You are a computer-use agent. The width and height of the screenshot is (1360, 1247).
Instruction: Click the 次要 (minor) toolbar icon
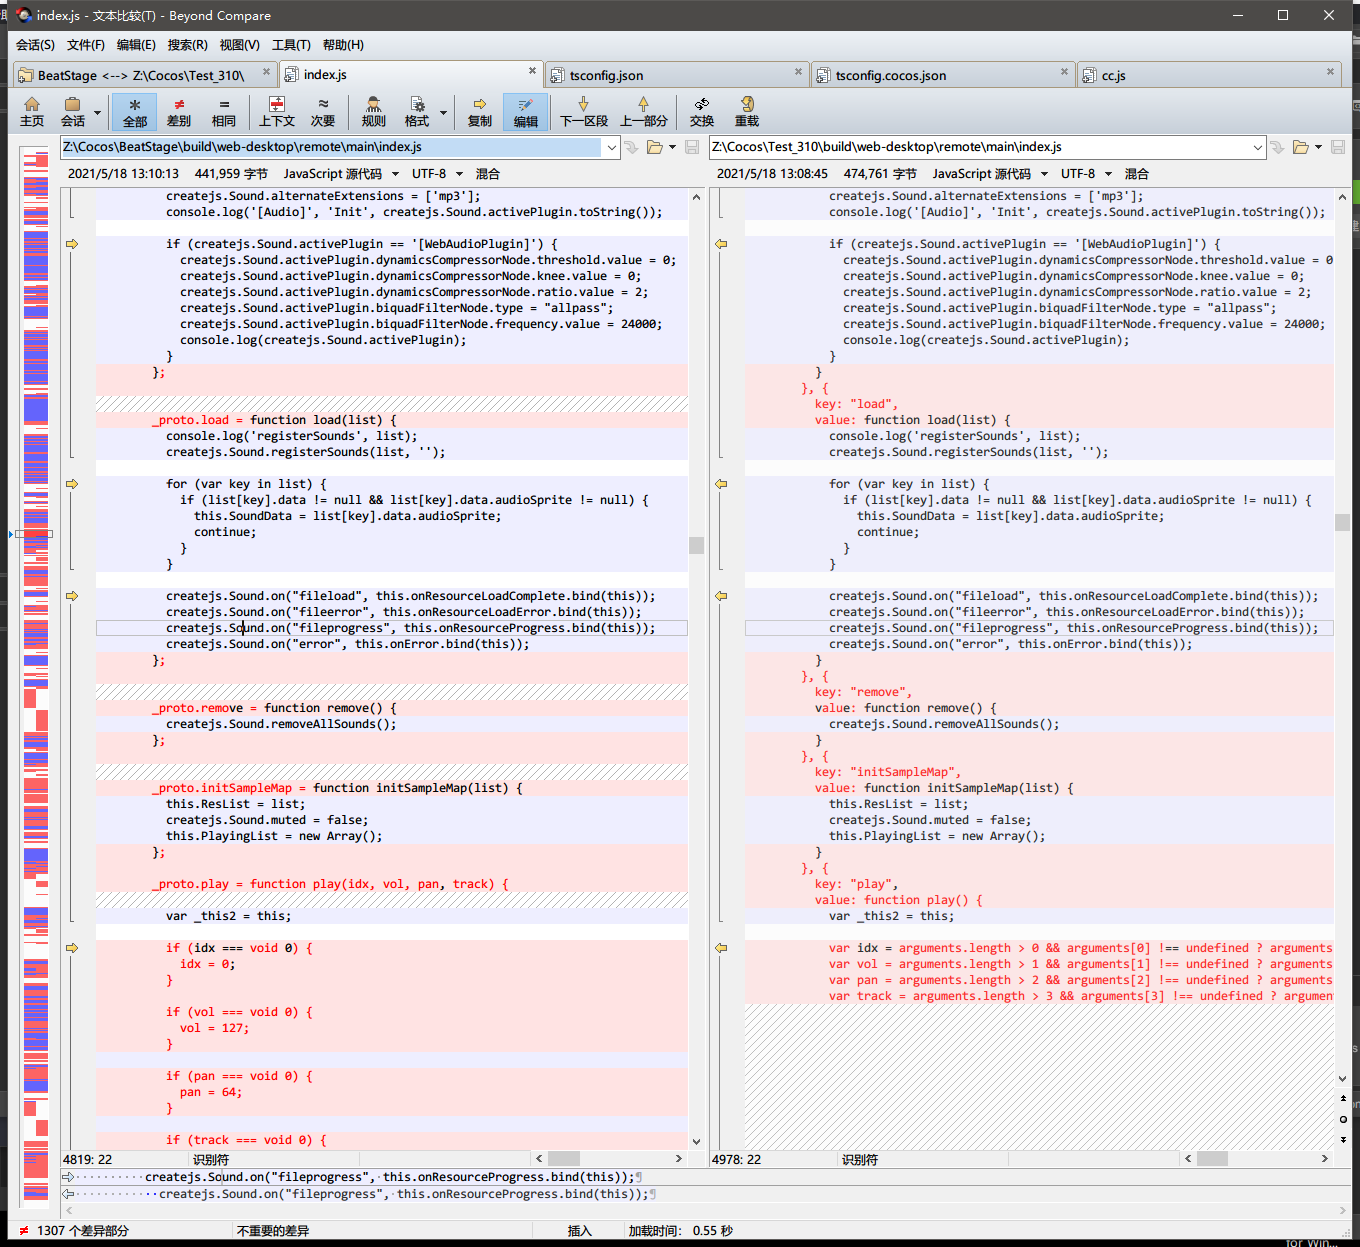323,111
